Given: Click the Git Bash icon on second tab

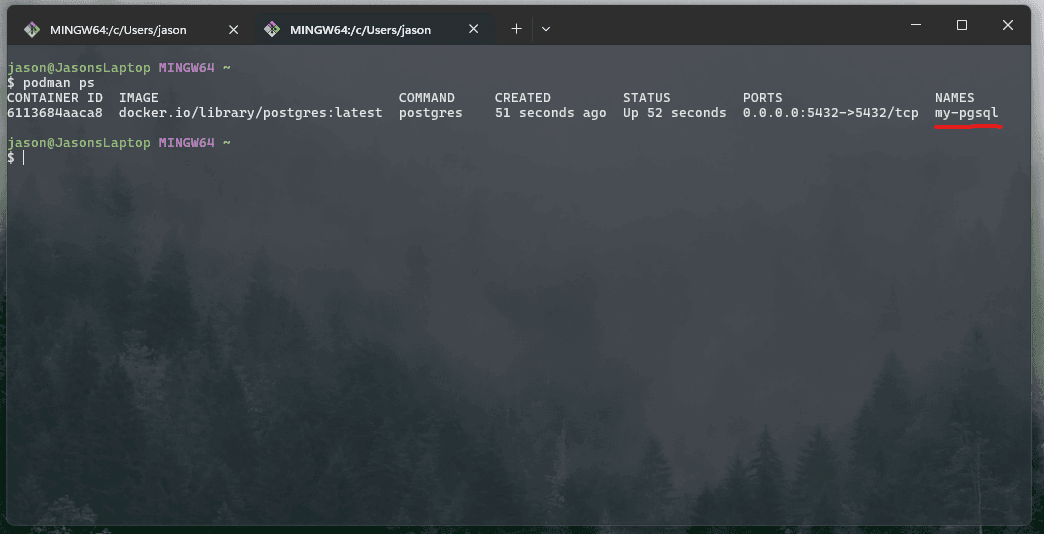Looking at the screenshot, I should pyautogui.click(x=272, y=30).
